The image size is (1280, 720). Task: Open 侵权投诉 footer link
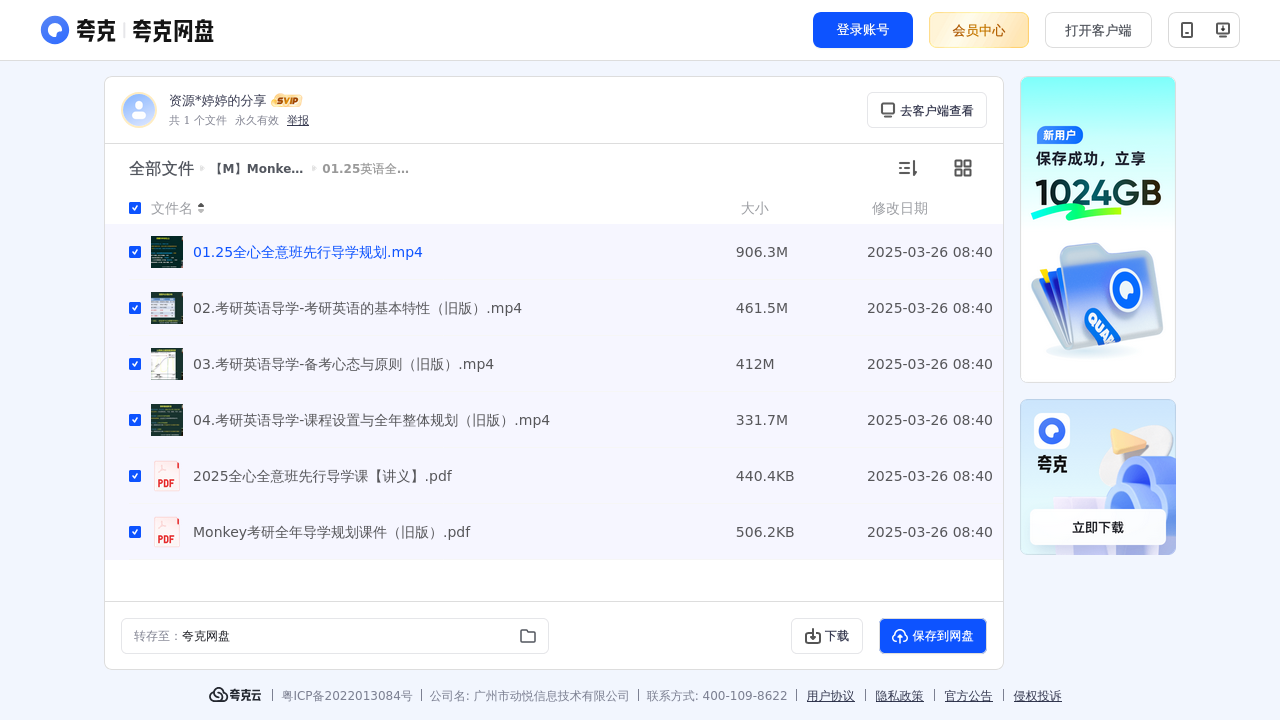coord(1038,696)
